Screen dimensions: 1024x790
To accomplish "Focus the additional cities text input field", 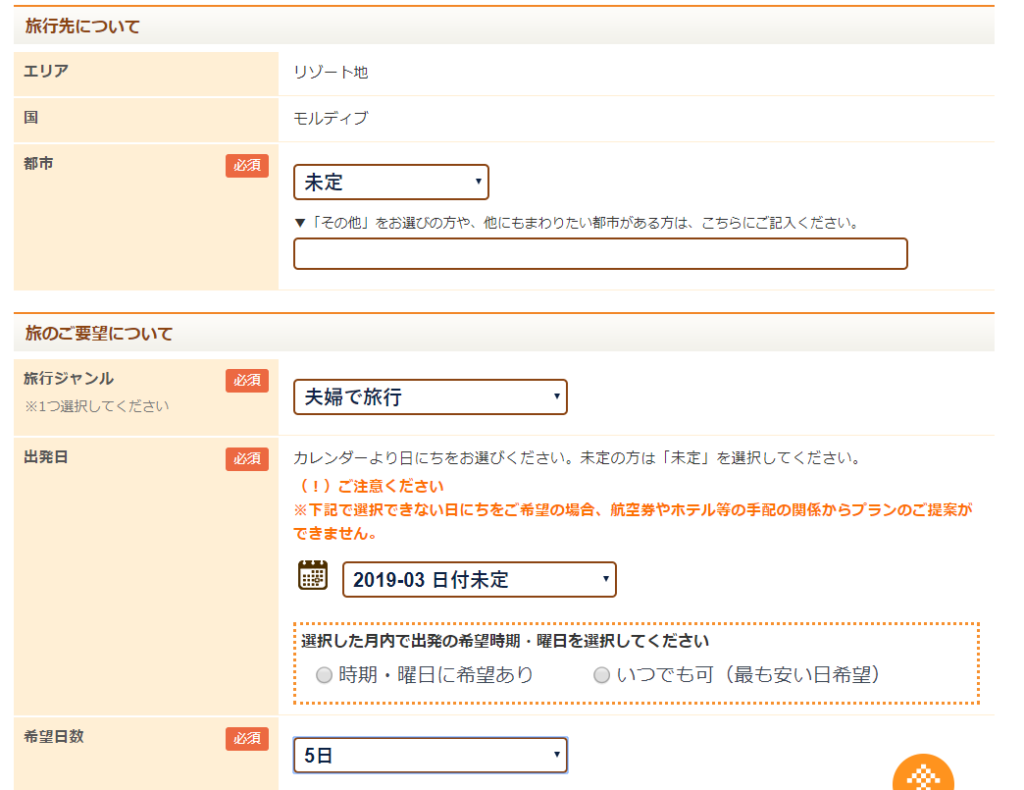I will tap(600, 254).
